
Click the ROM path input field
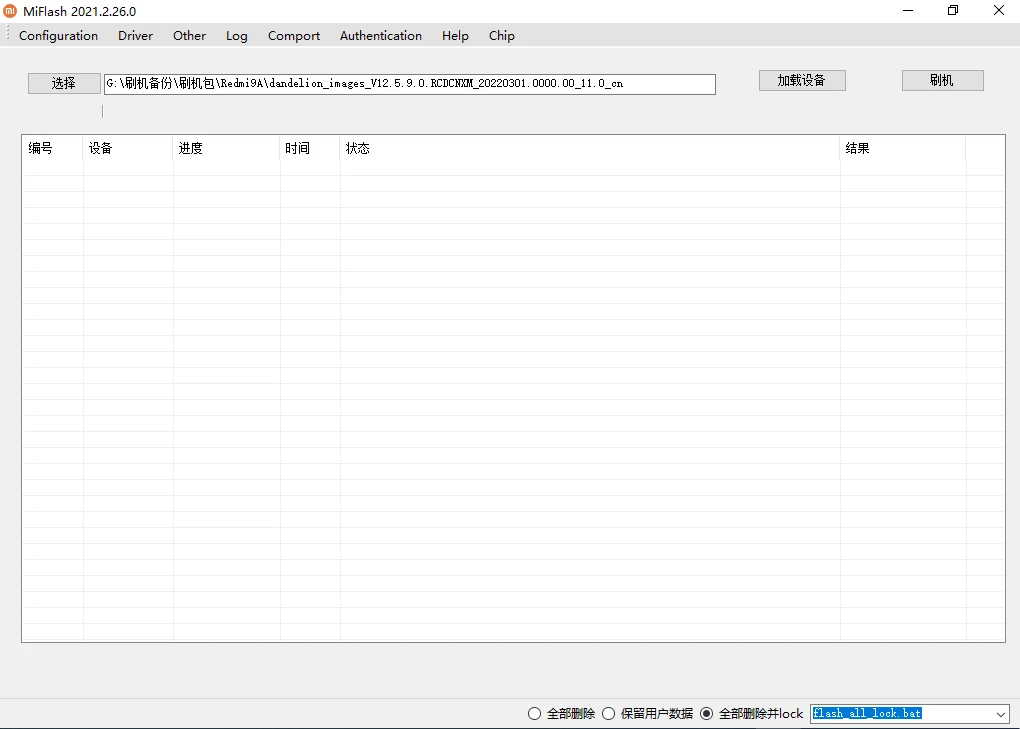[410, 84]
